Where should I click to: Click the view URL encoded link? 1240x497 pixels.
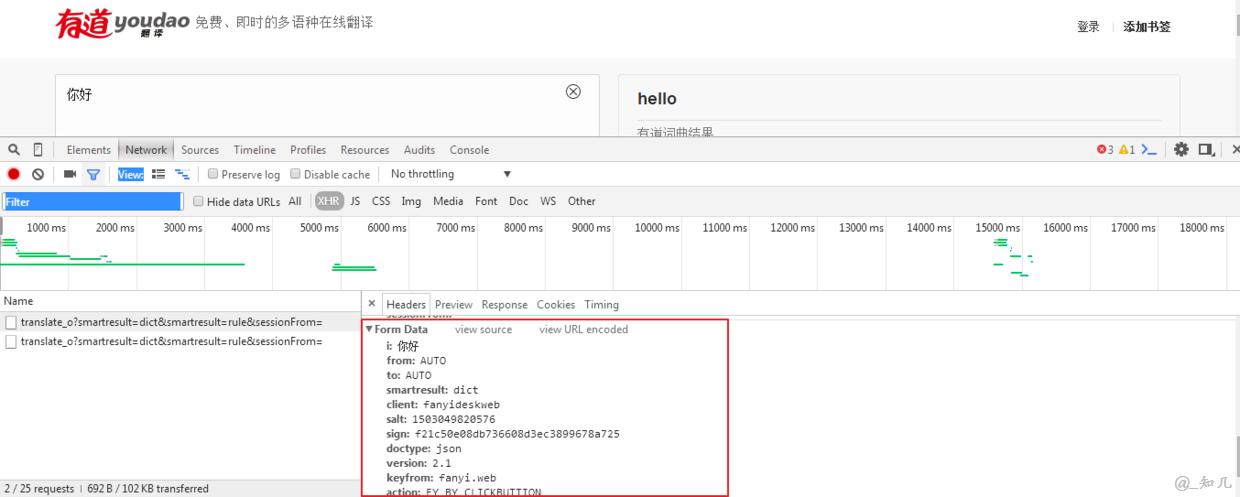click(583, 330)
